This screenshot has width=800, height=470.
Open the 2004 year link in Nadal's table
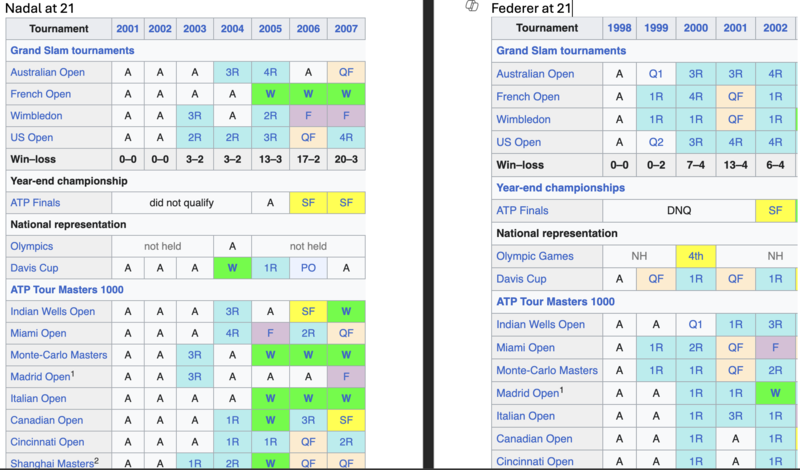[232, 29]
